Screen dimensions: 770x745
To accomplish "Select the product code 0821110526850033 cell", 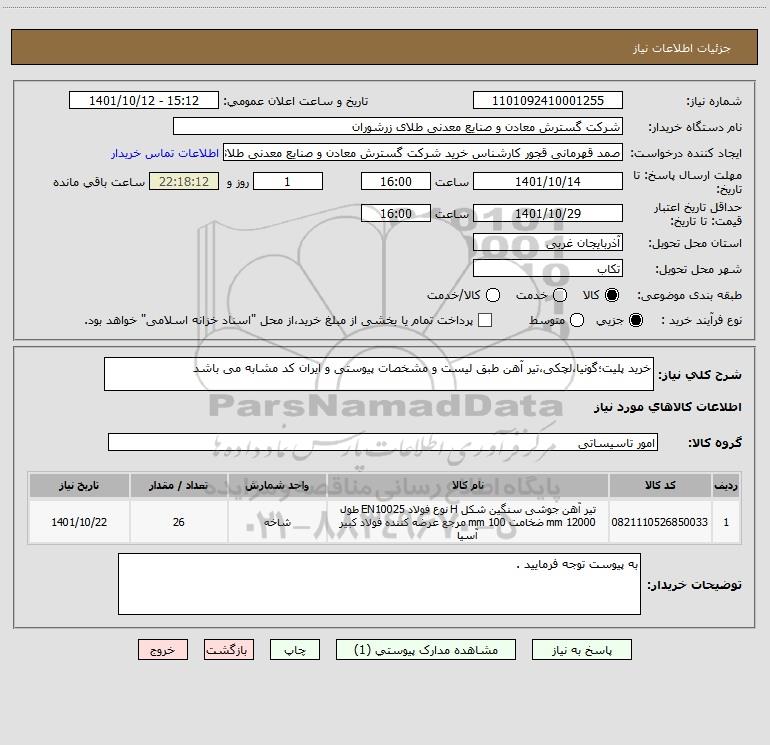I will pyautogui.click(x=660, y=522).
